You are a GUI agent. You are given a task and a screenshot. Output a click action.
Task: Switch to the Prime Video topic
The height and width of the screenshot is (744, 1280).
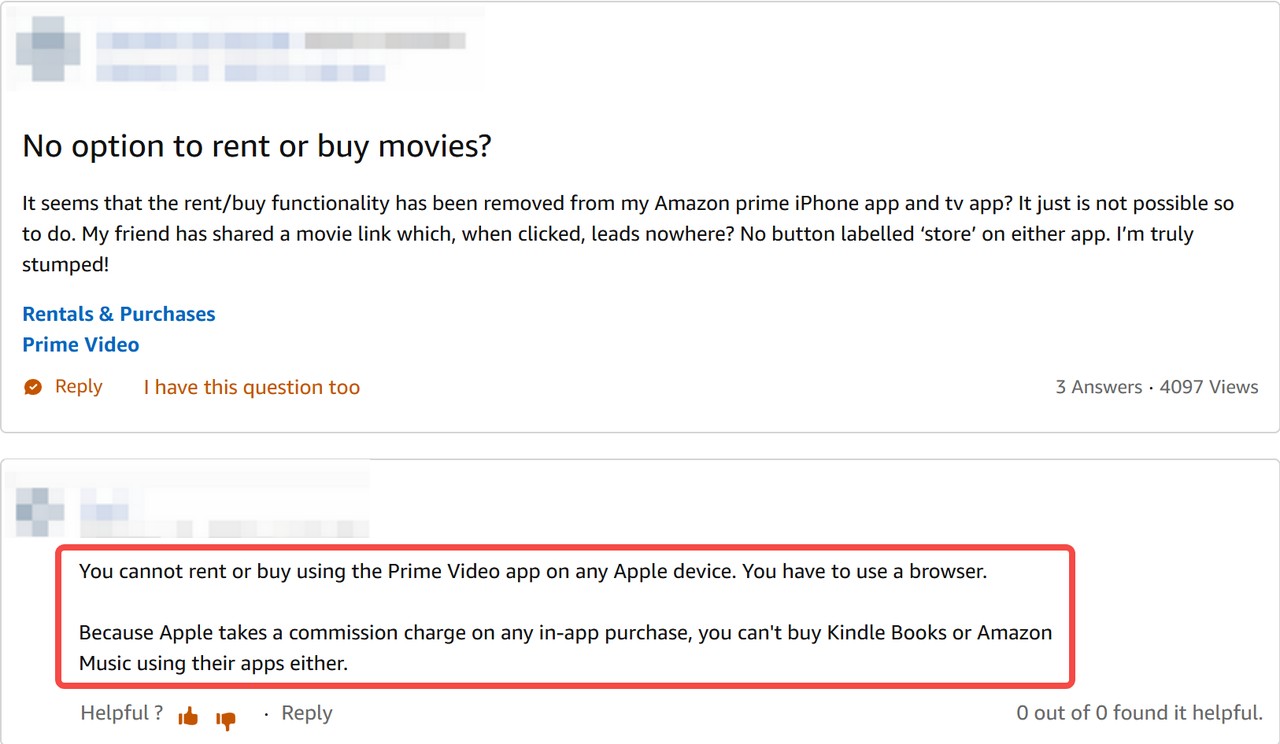[x=80, y=344]
